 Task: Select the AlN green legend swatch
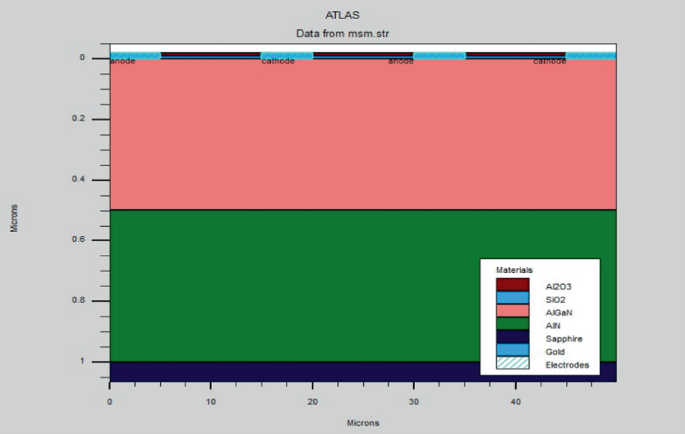pyautogui.click(x=512, y=324)
